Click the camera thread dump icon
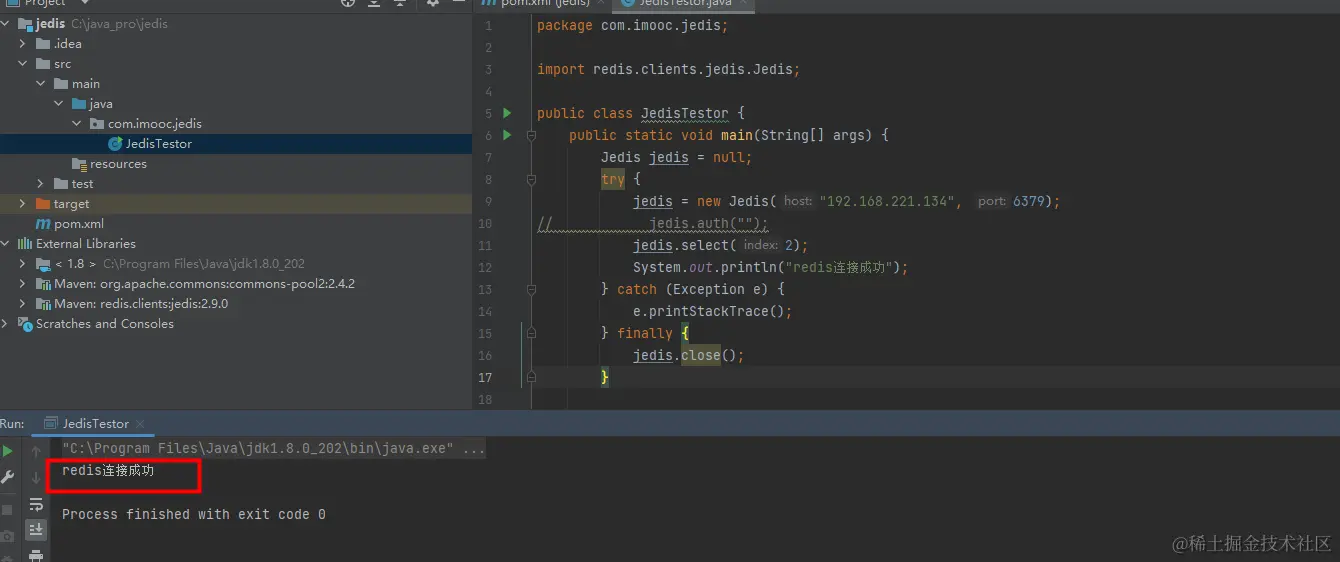Screen dimensions: 1340x562 tap(8, 537)
